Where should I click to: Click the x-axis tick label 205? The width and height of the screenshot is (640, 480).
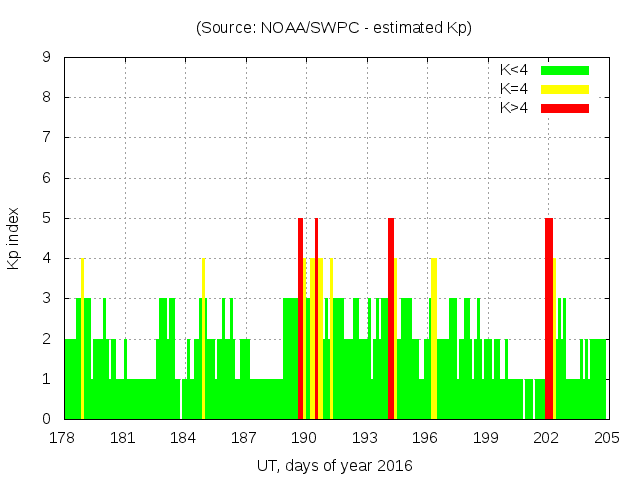(x=606, y=438)
